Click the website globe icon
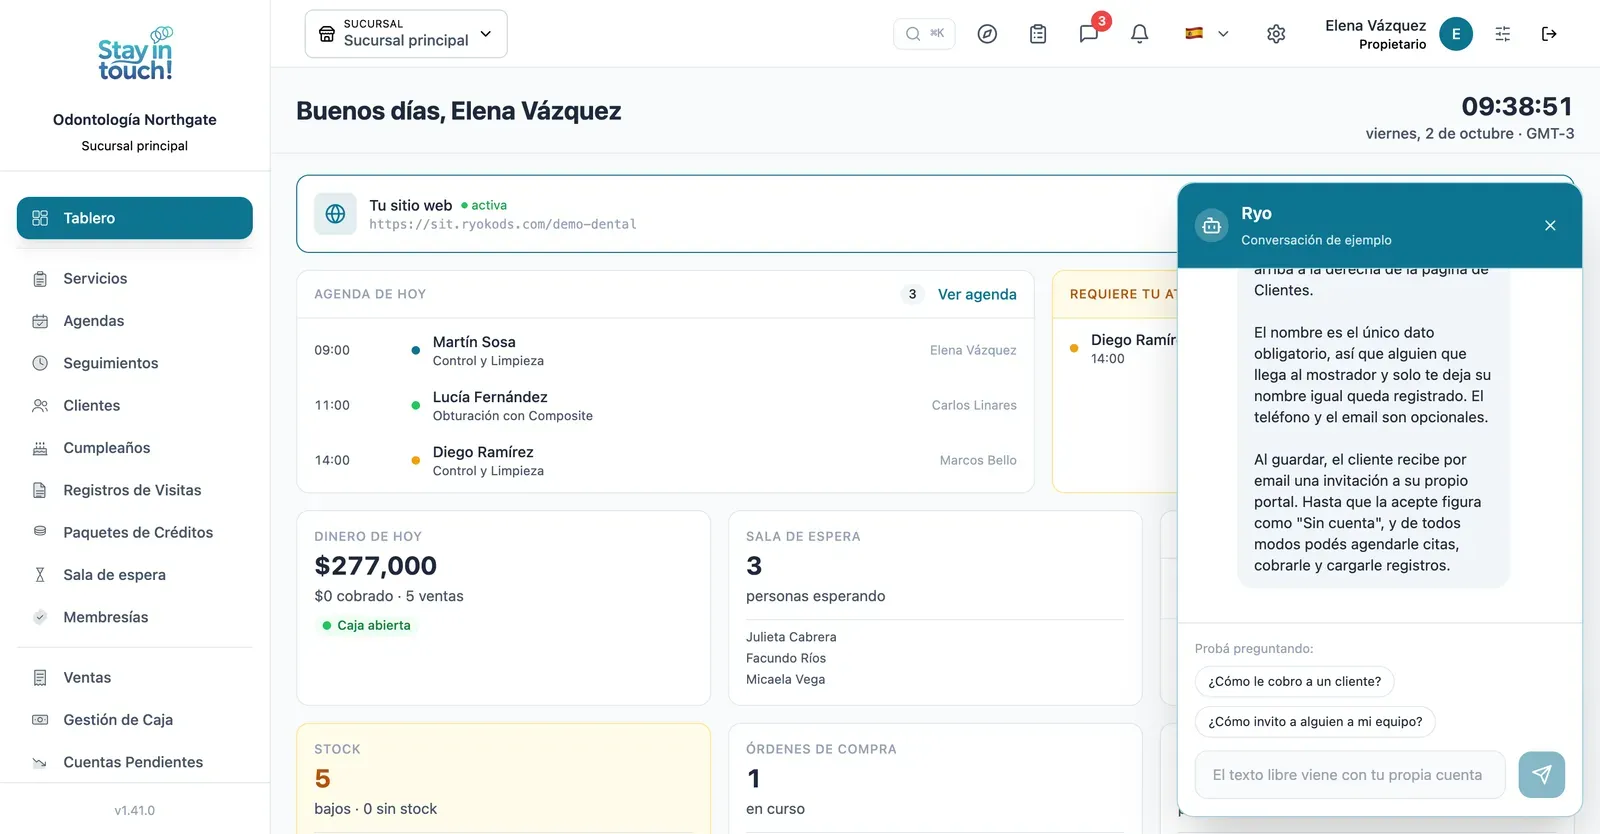The image size is (1600, 834). [x=335, y=214]
